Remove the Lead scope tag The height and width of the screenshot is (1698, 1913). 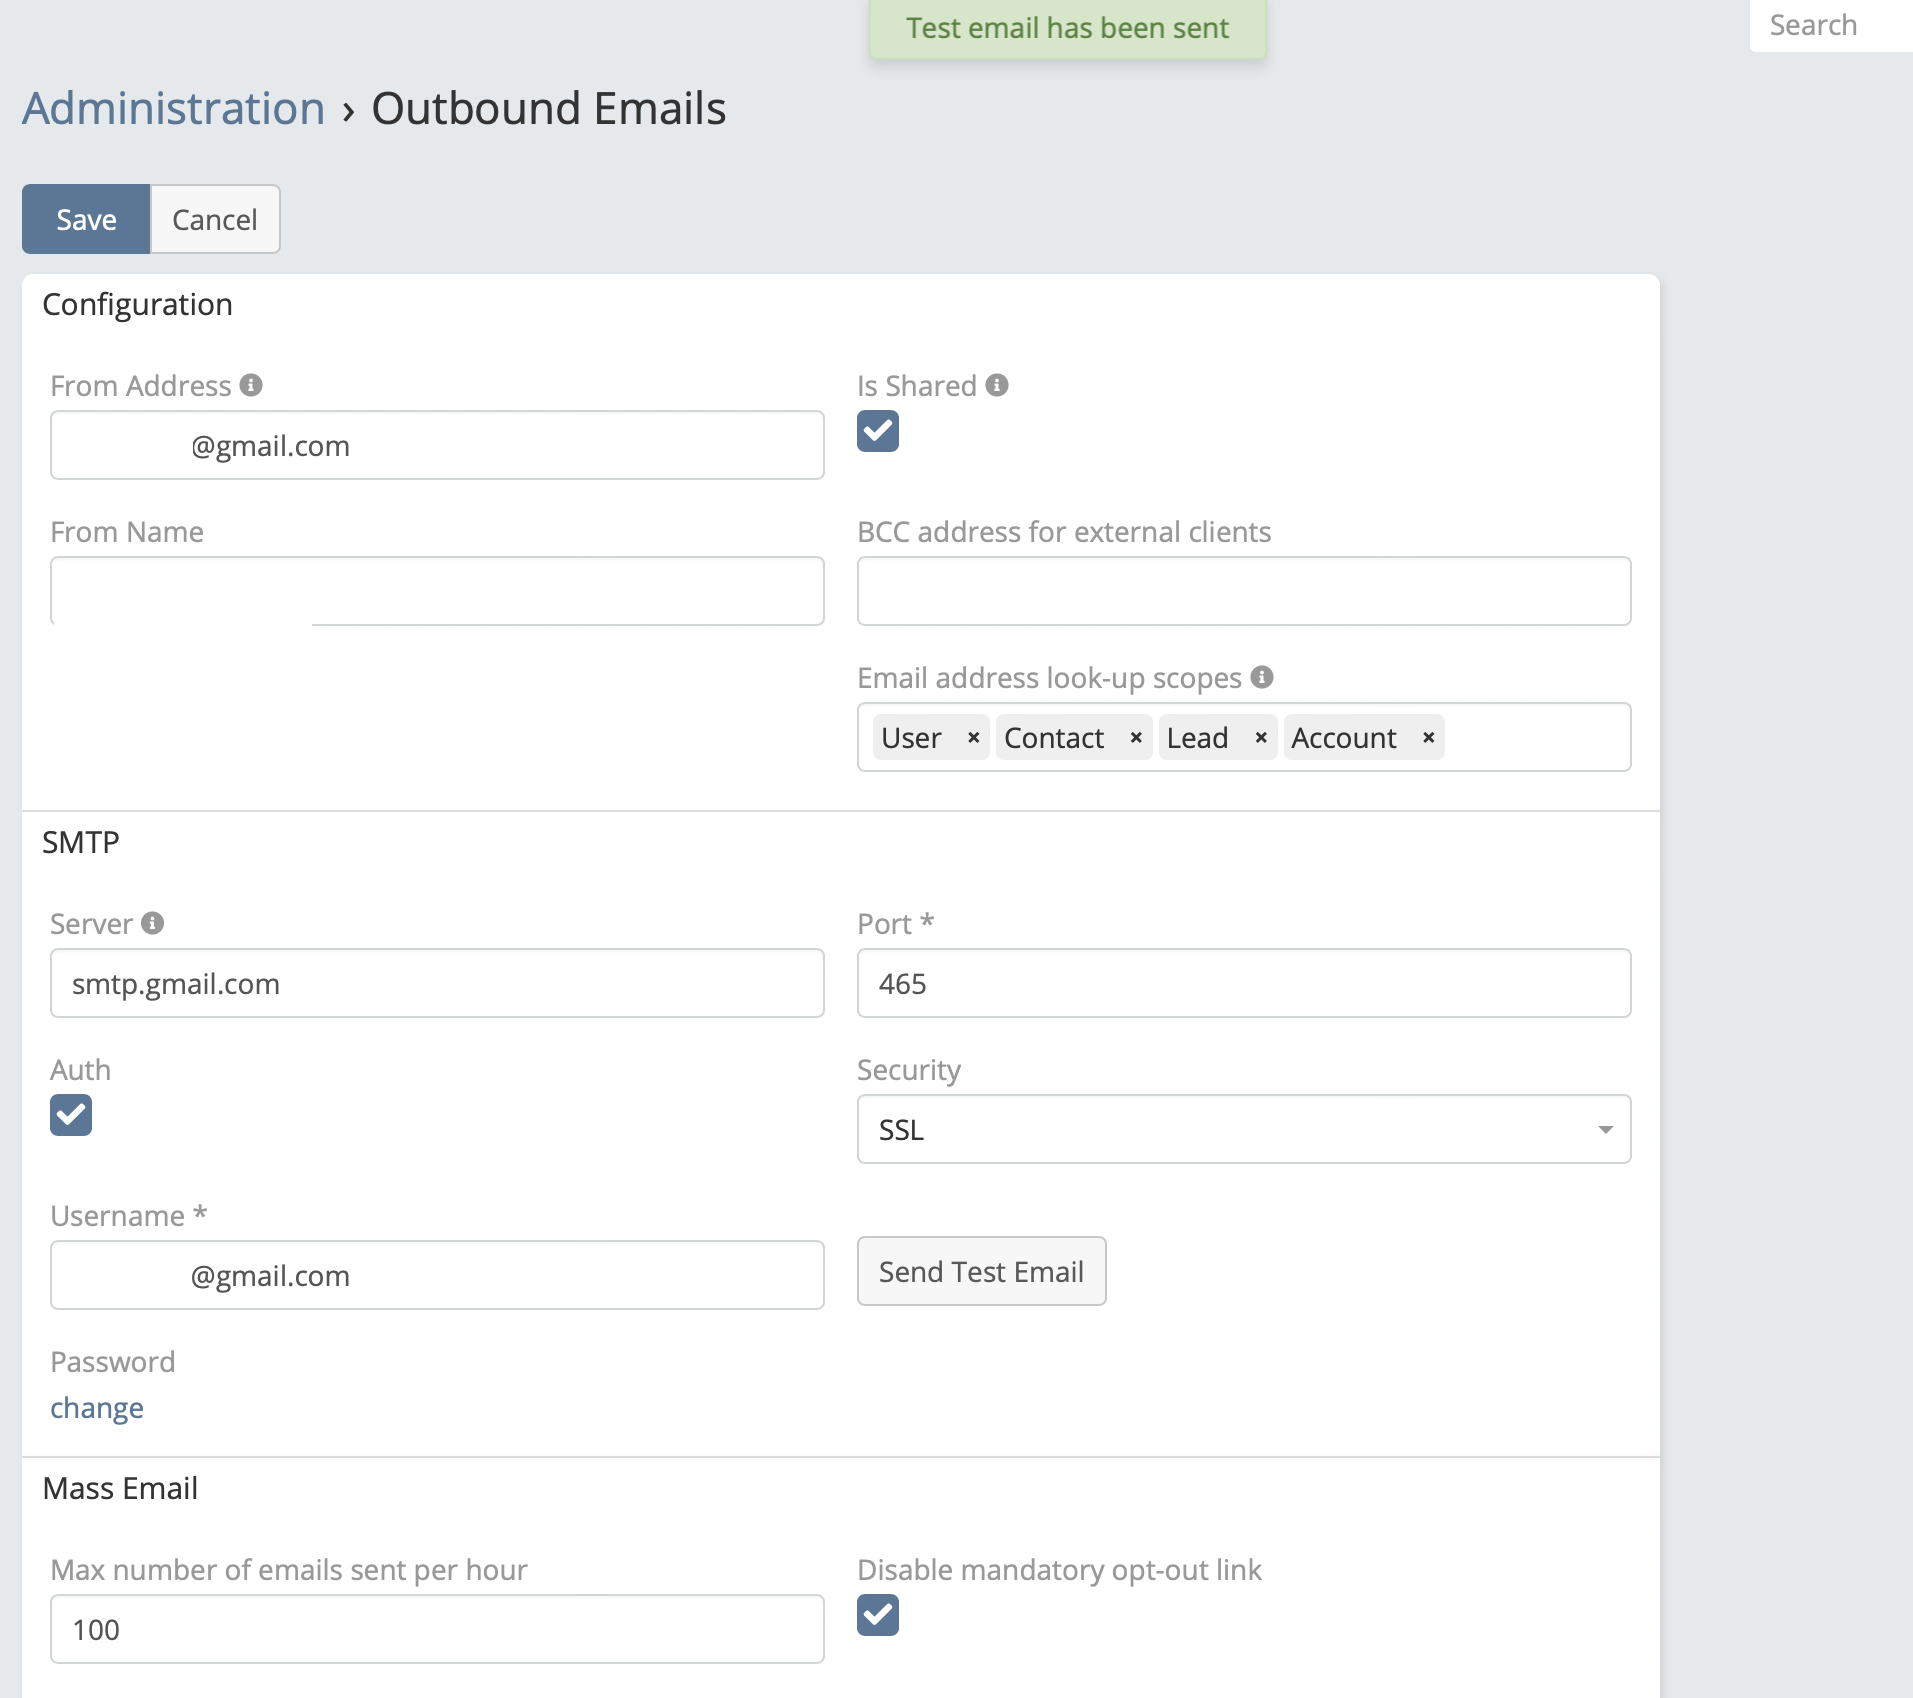tap(1261, 738)
